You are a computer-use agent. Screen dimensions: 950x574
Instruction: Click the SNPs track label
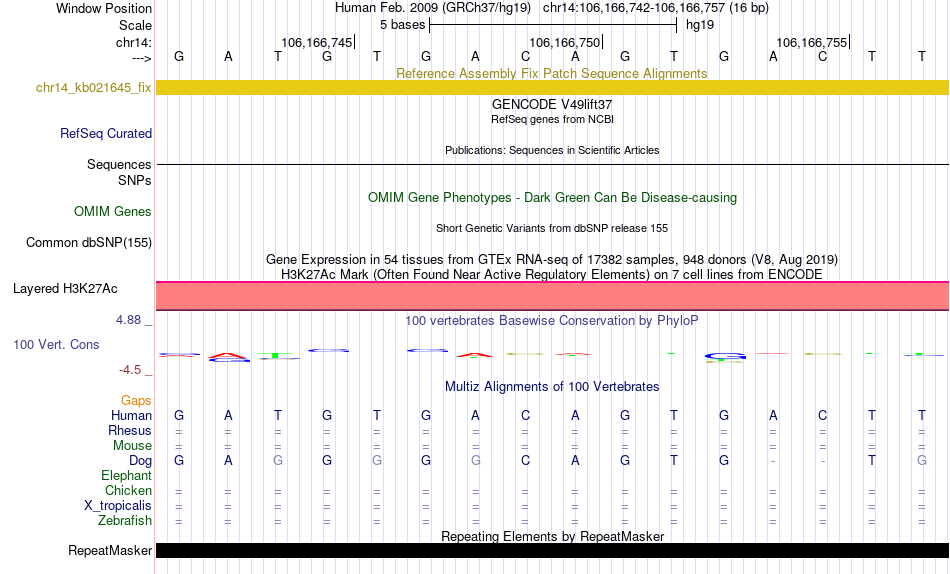click(135, 180)
